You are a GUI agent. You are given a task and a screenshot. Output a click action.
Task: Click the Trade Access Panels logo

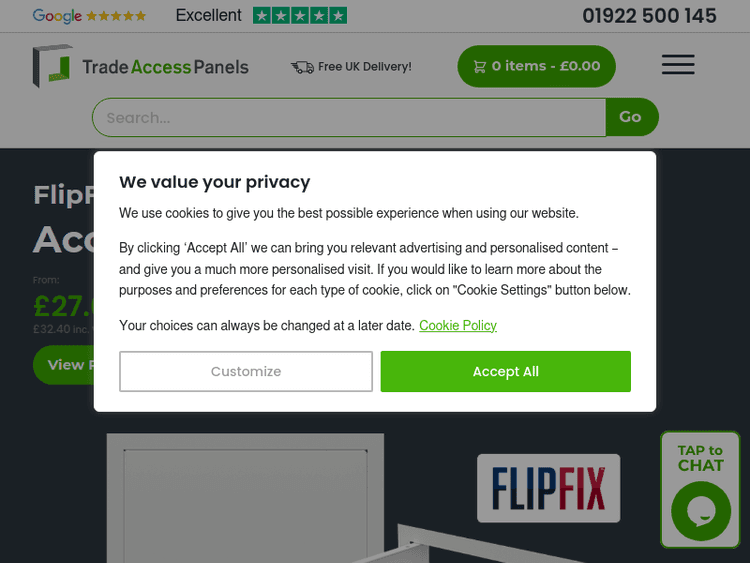click(141, 66)
